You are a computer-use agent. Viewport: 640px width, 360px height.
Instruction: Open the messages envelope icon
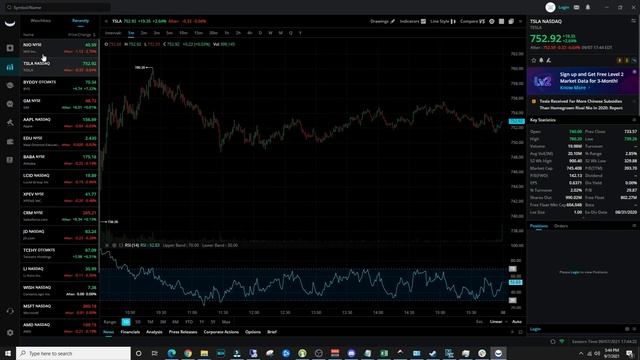pos(576,7)
